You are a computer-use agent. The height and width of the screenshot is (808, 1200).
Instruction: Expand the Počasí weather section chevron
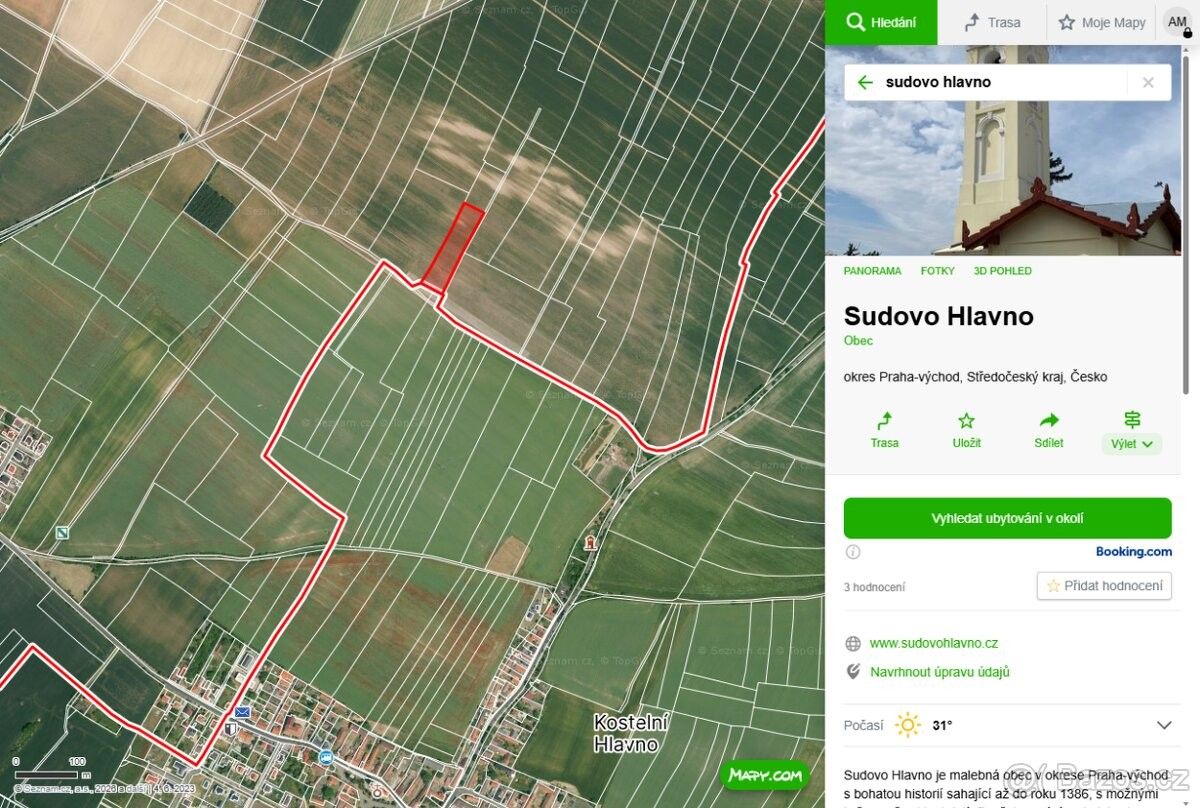1164,725
